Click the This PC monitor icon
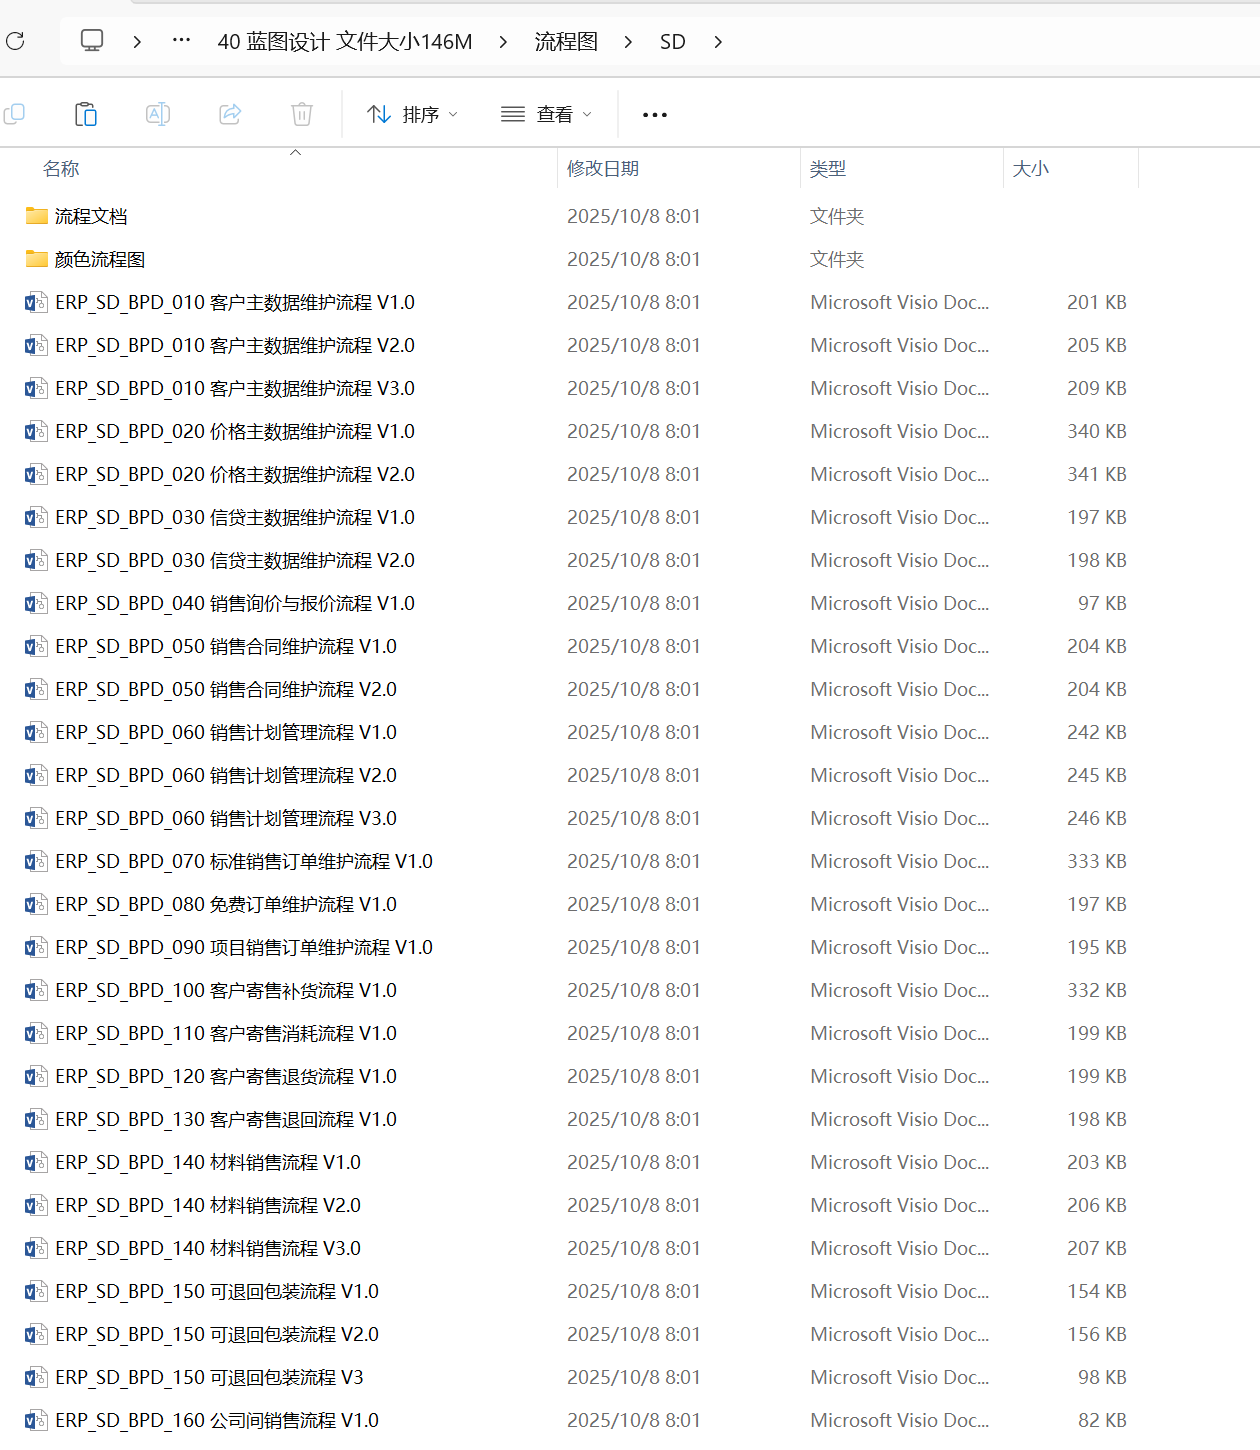The height and width of the screenshot is (1450, 1260). tap(92, 41)
